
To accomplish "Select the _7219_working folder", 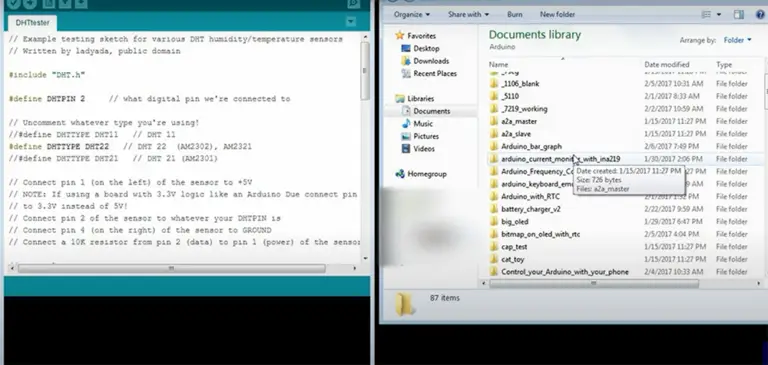I will coord(524,109).
